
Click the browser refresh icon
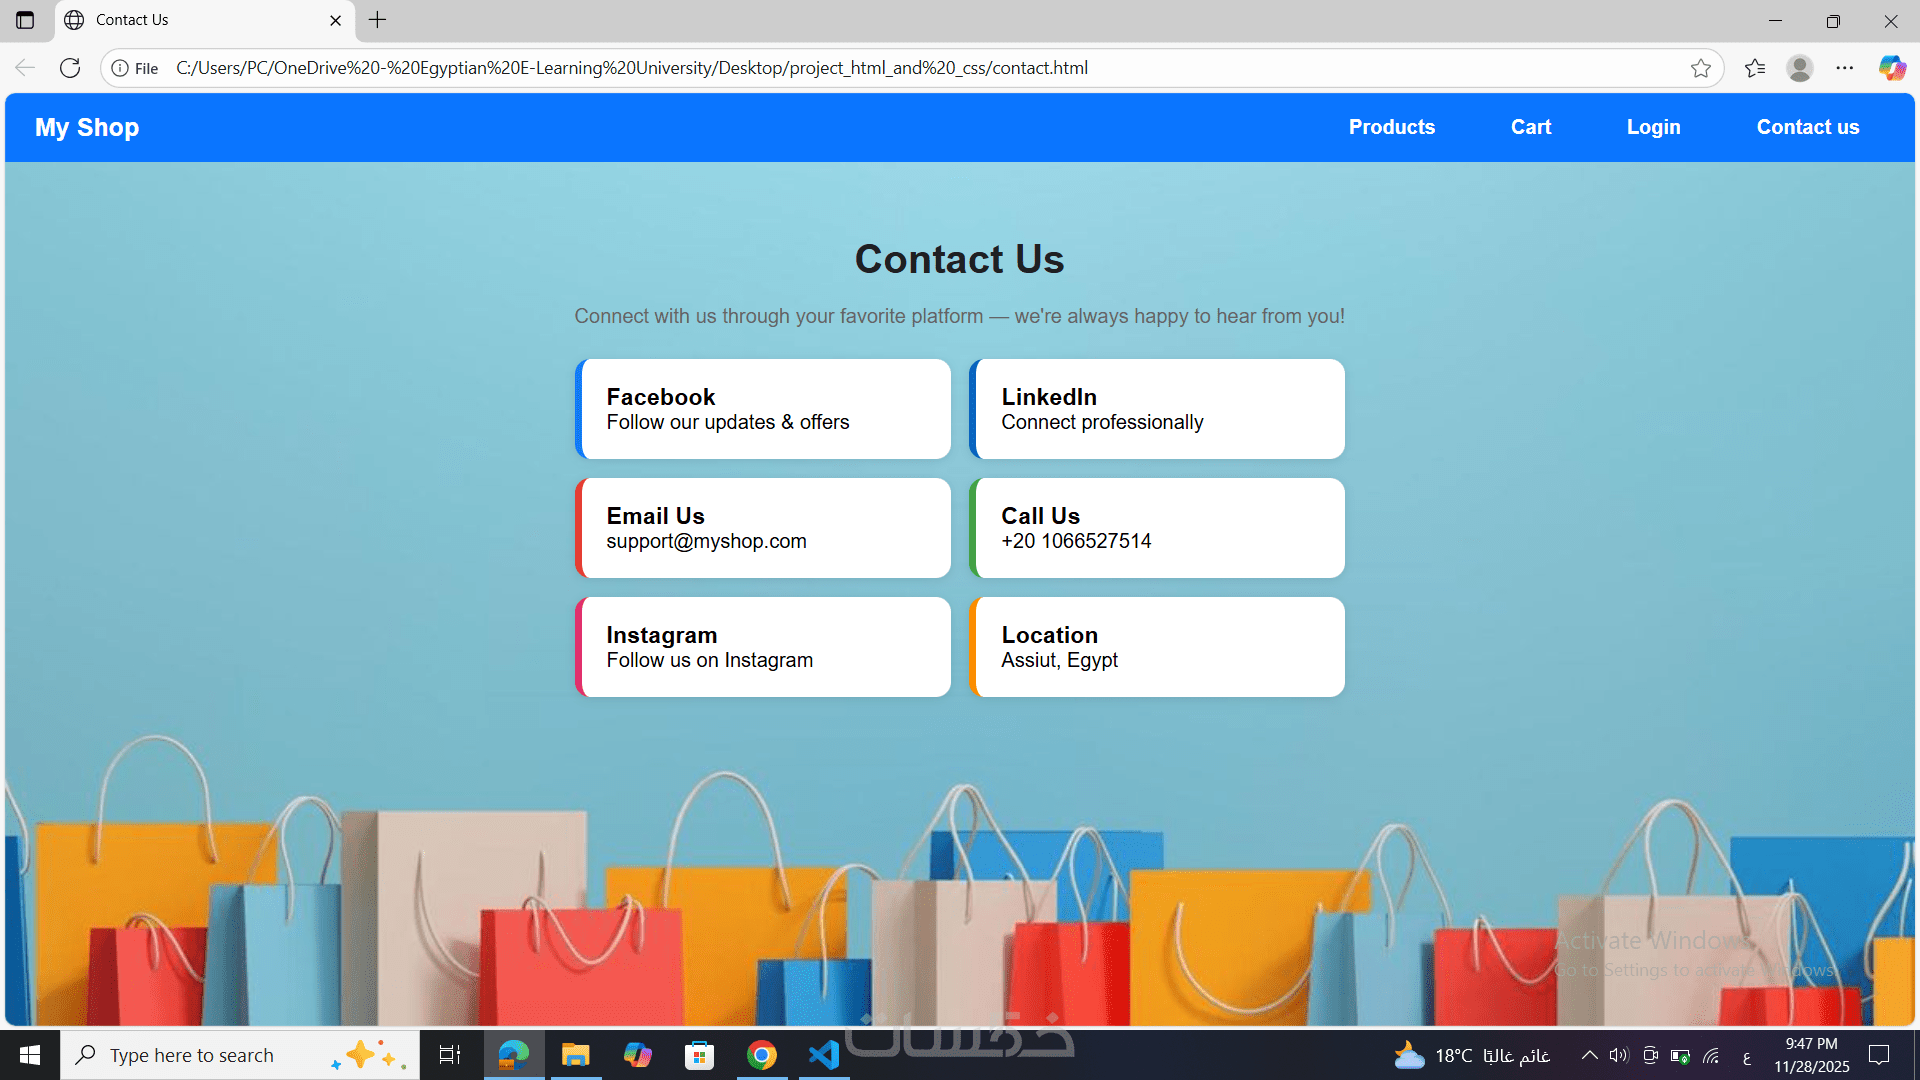click(x=70, y=68)
